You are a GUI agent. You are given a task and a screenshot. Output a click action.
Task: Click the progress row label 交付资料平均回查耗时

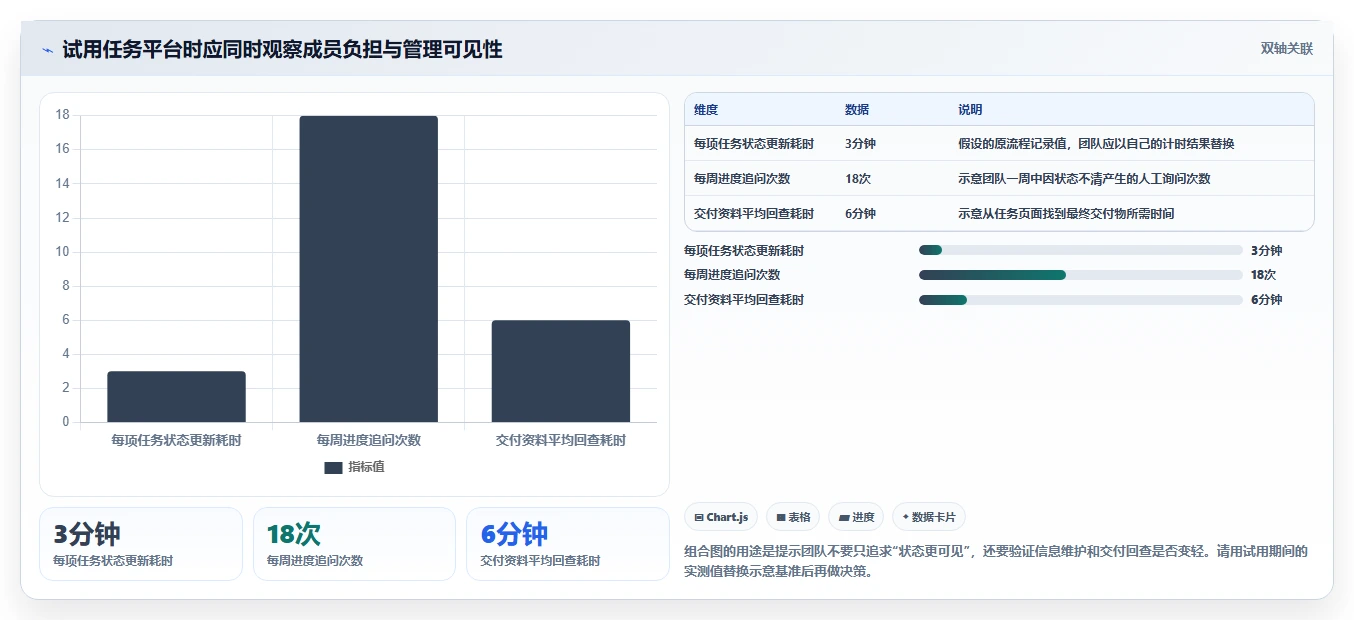click(x=744, y=300)
